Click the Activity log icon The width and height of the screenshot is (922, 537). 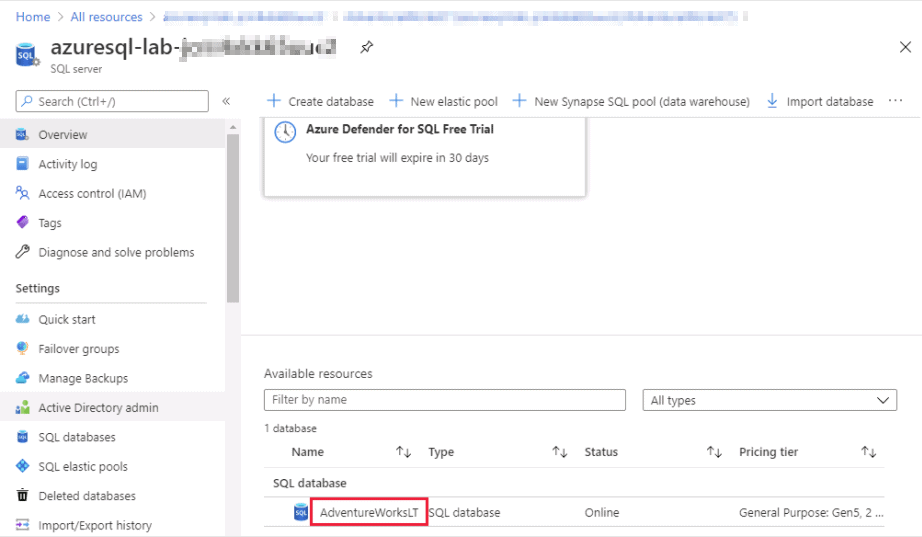[22, 164]
